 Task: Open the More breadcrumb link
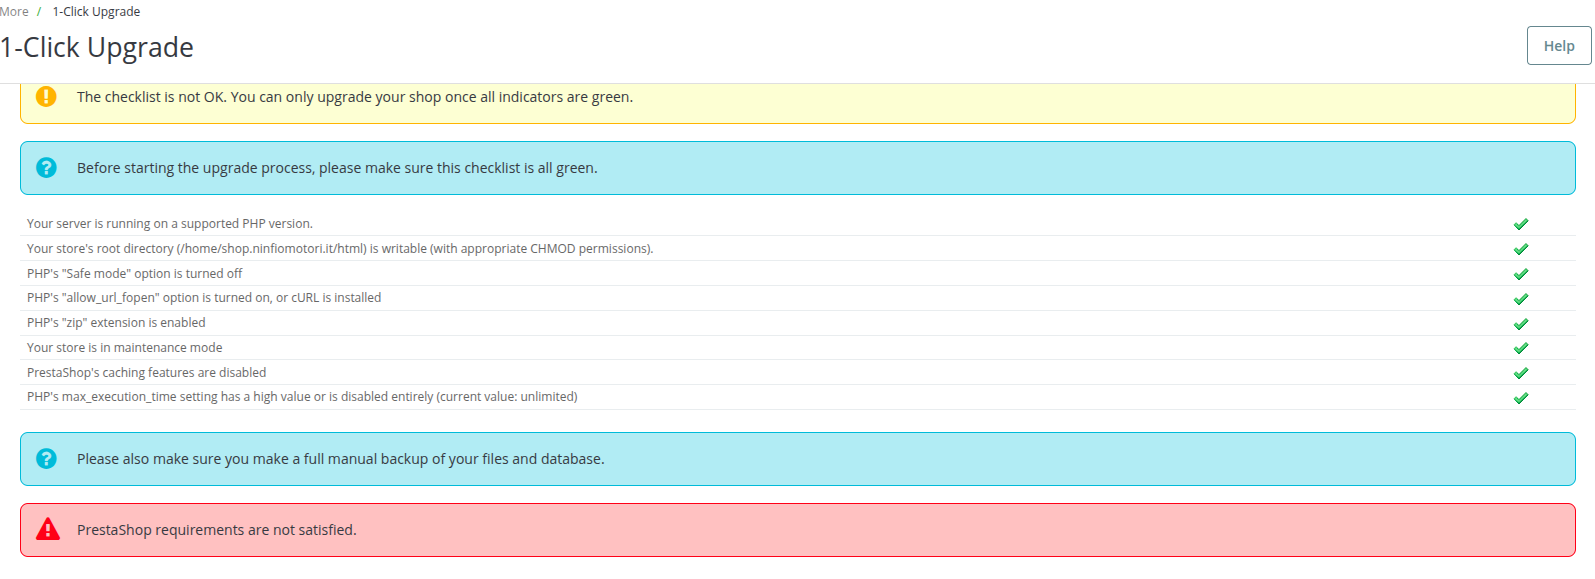coord(14,12)
